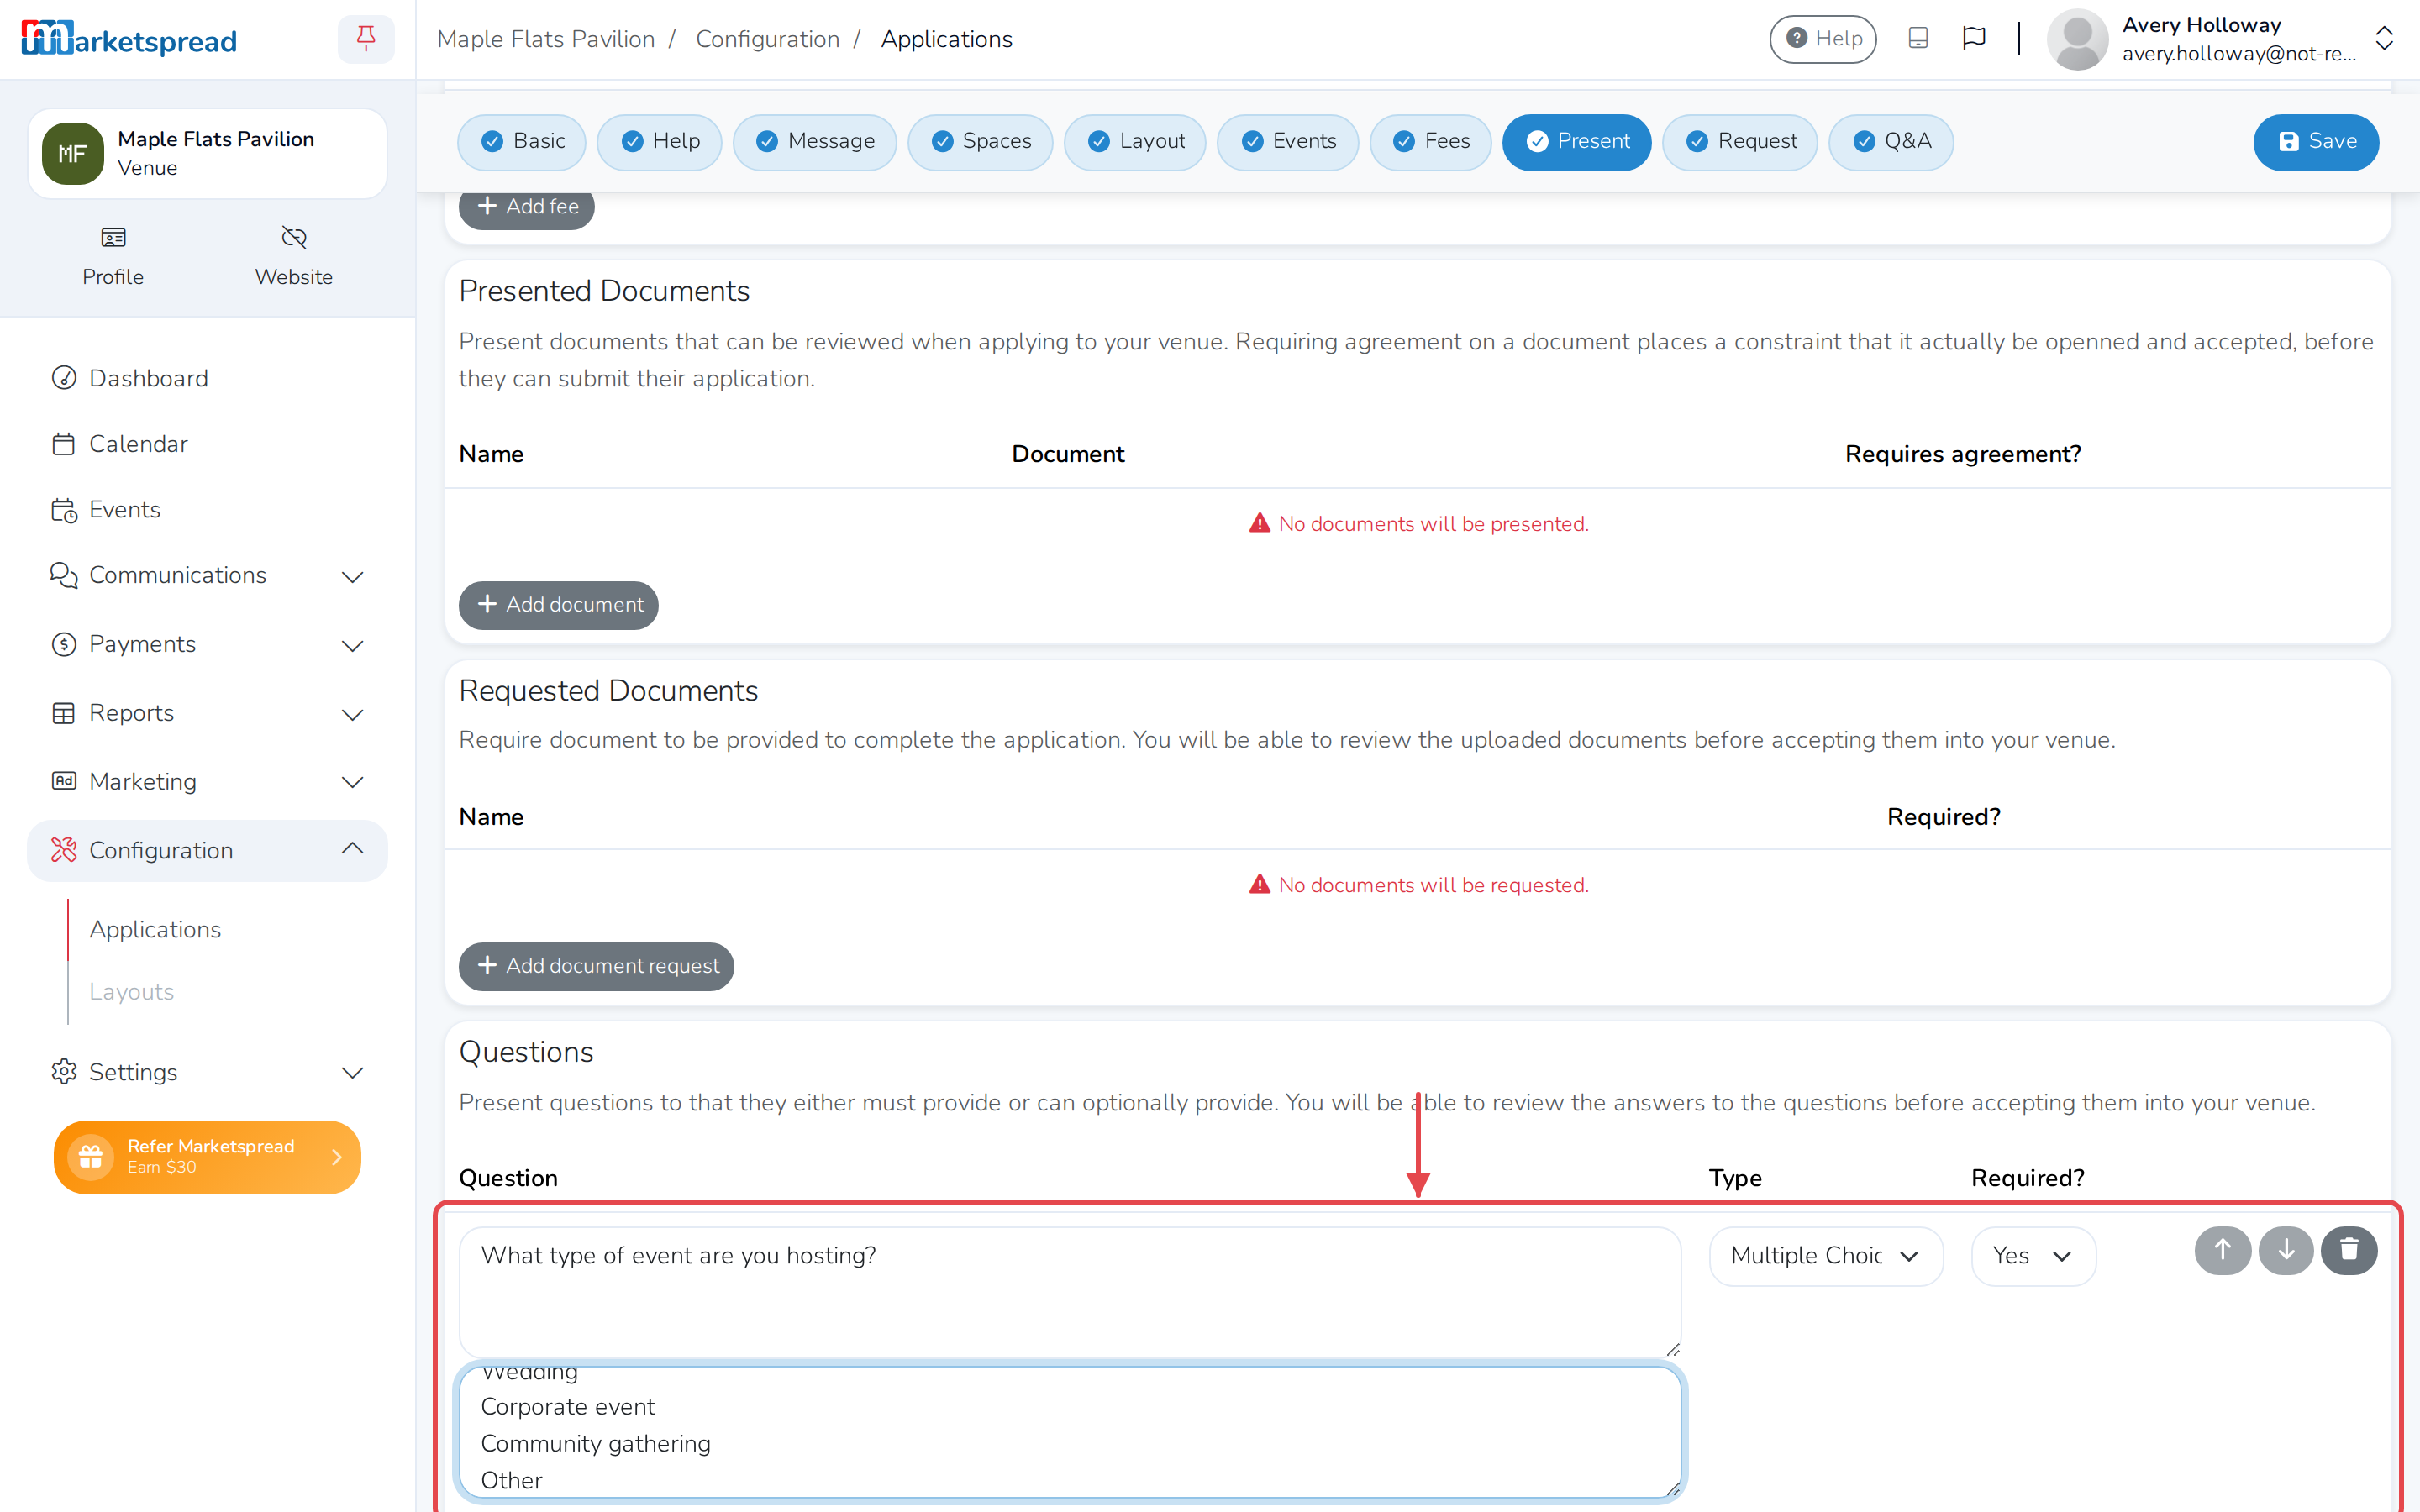Move the question down with arrow button
Viewport: 2420px width, 1512px height.
[2285, 1250]
